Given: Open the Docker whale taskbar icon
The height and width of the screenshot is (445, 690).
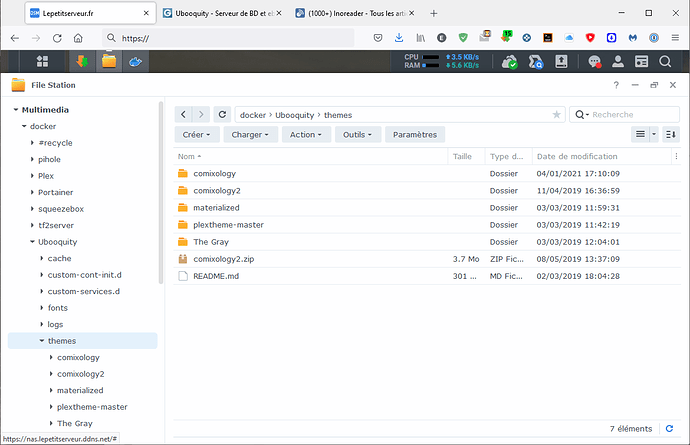Looking at the screenshot, I should coord(135,62).
